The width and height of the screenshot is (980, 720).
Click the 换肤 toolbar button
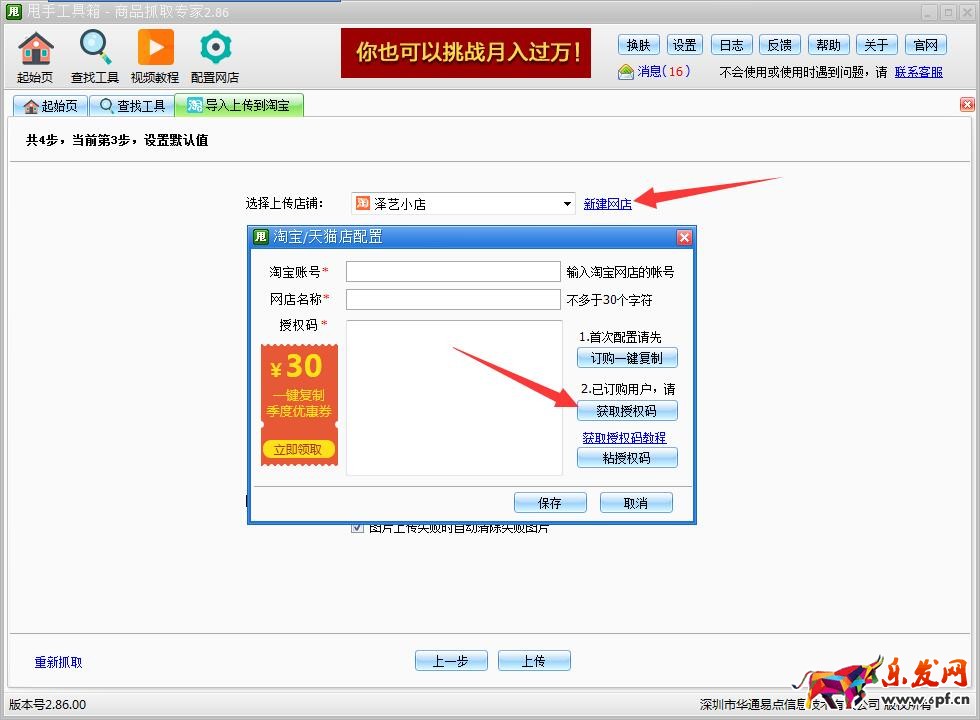[x=638, y=45]
